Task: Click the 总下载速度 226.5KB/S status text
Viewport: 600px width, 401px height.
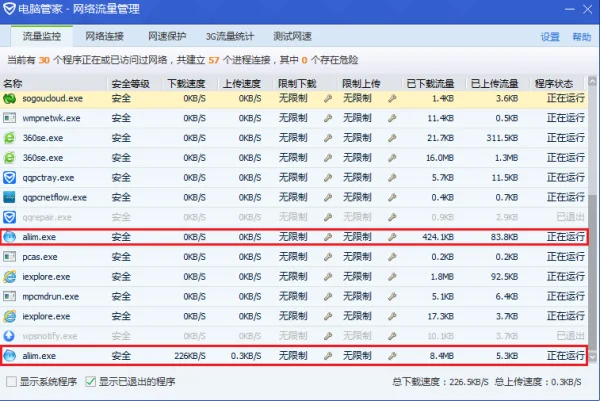Action: pyautogui.click(x=440, y=382)
